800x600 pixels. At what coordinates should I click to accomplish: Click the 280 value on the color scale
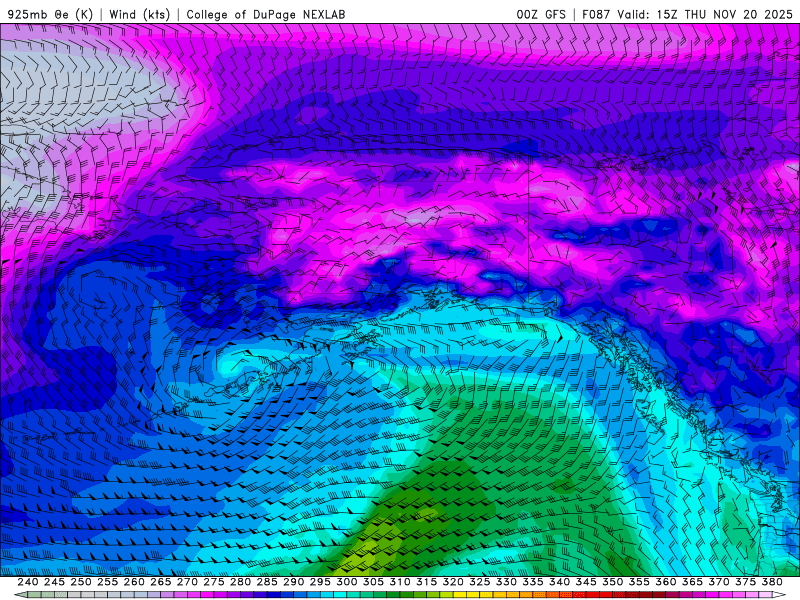click(x=240, y=582)
